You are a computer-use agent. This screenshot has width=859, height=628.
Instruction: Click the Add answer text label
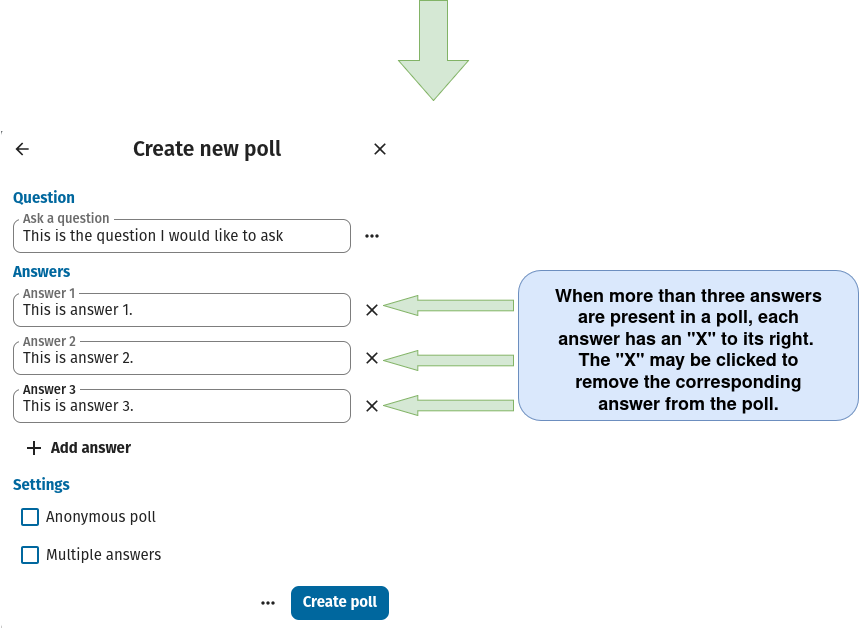[91, 448]
